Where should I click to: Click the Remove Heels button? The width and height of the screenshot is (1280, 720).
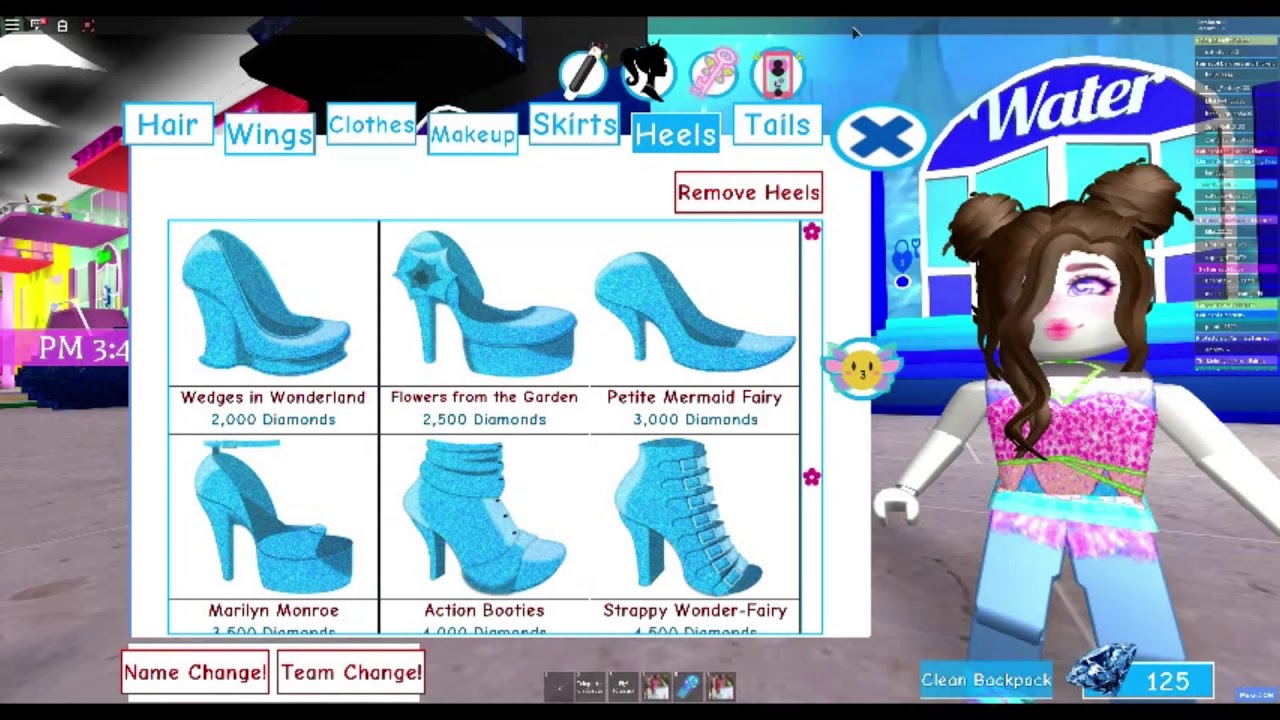748,193
